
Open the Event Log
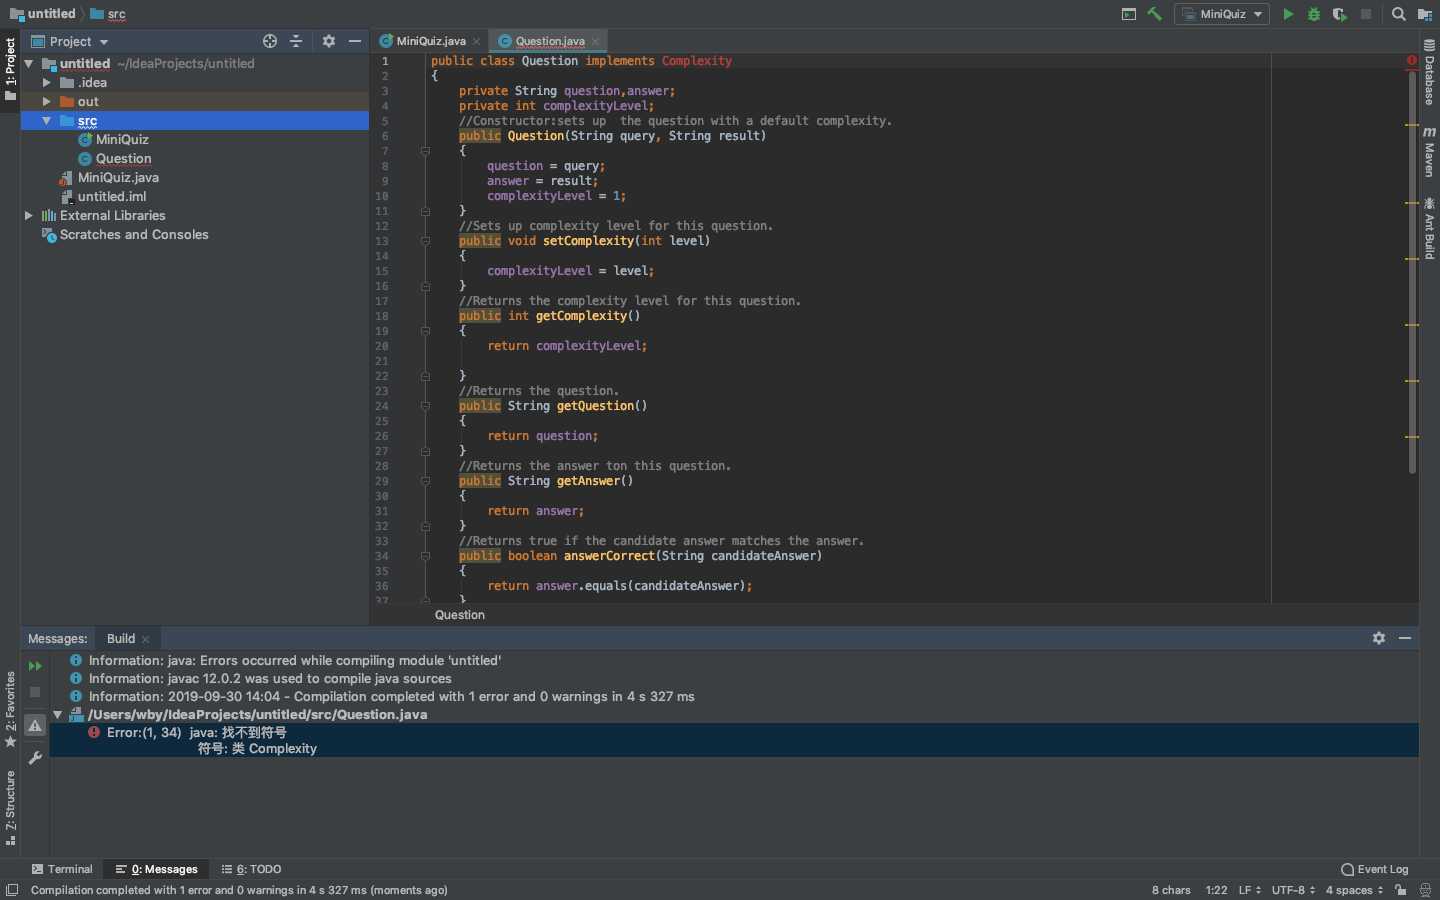point(1375,870)
